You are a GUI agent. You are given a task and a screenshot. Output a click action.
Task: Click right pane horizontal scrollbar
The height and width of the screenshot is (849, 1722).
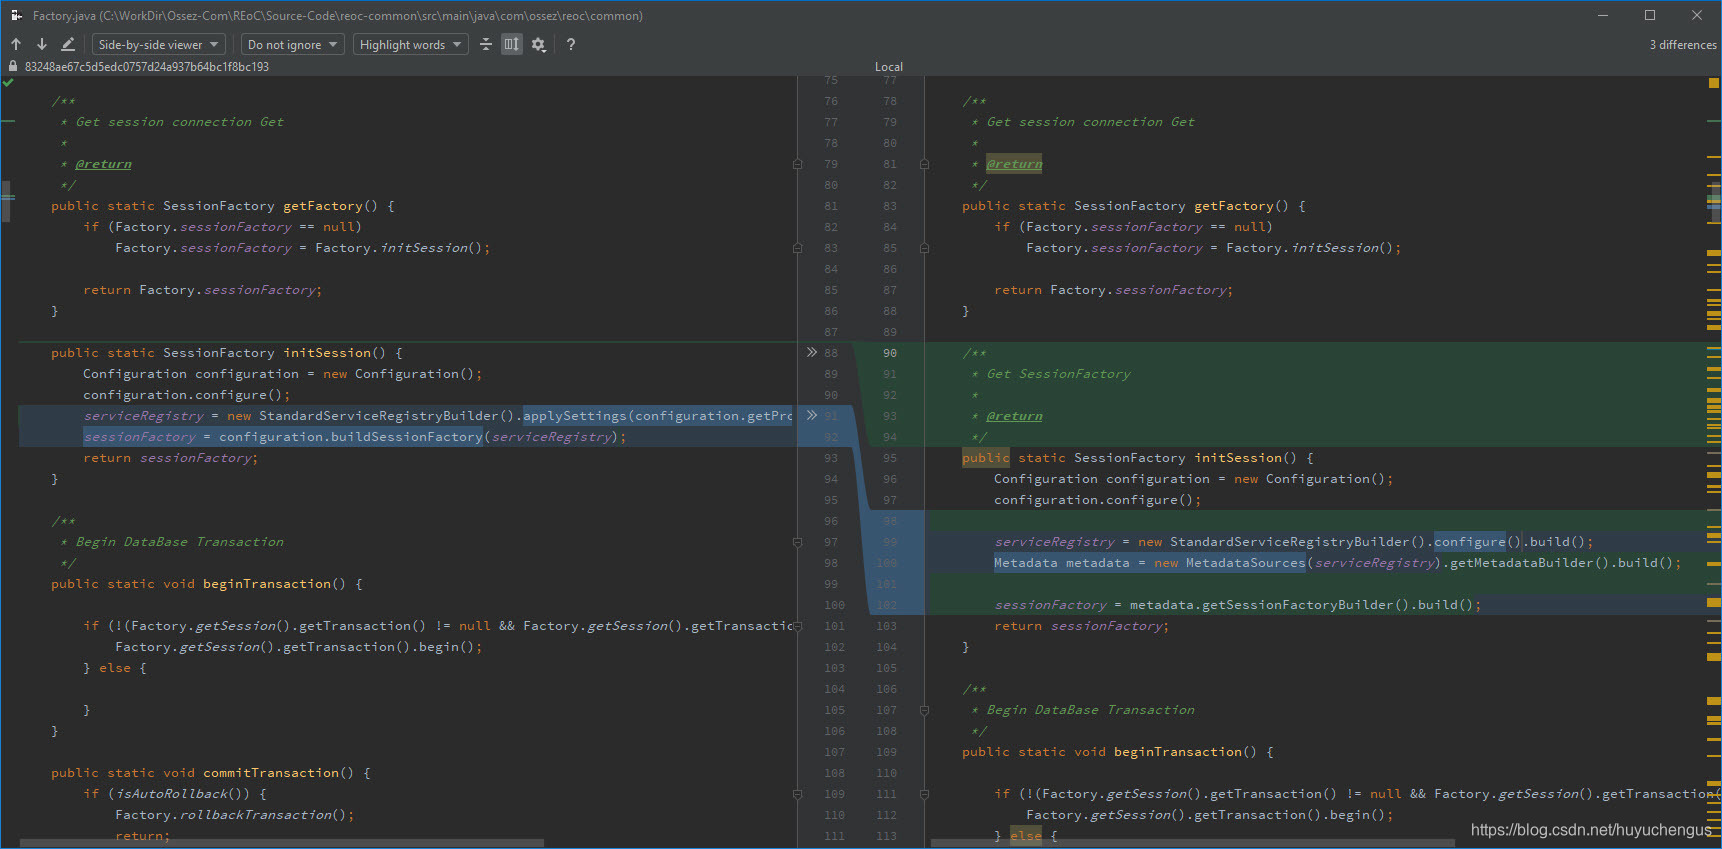1192,843
